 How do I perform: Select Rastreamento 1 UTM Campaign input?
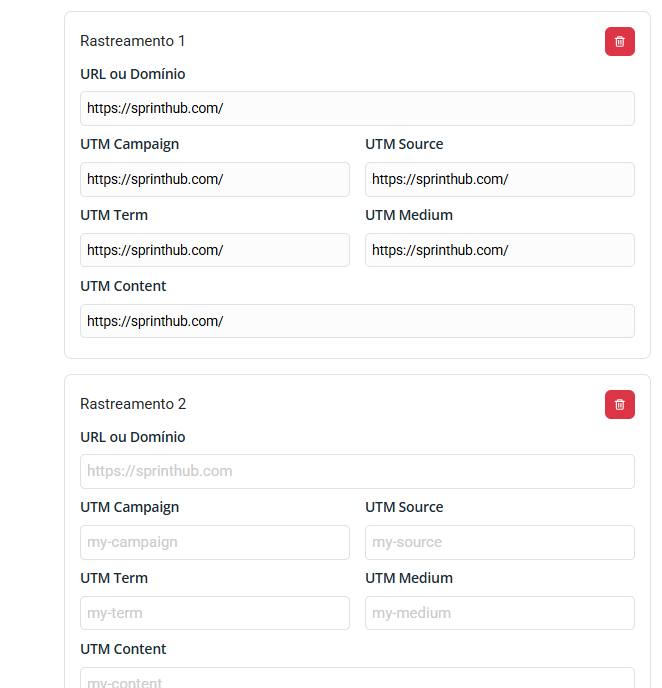point(215,180)
